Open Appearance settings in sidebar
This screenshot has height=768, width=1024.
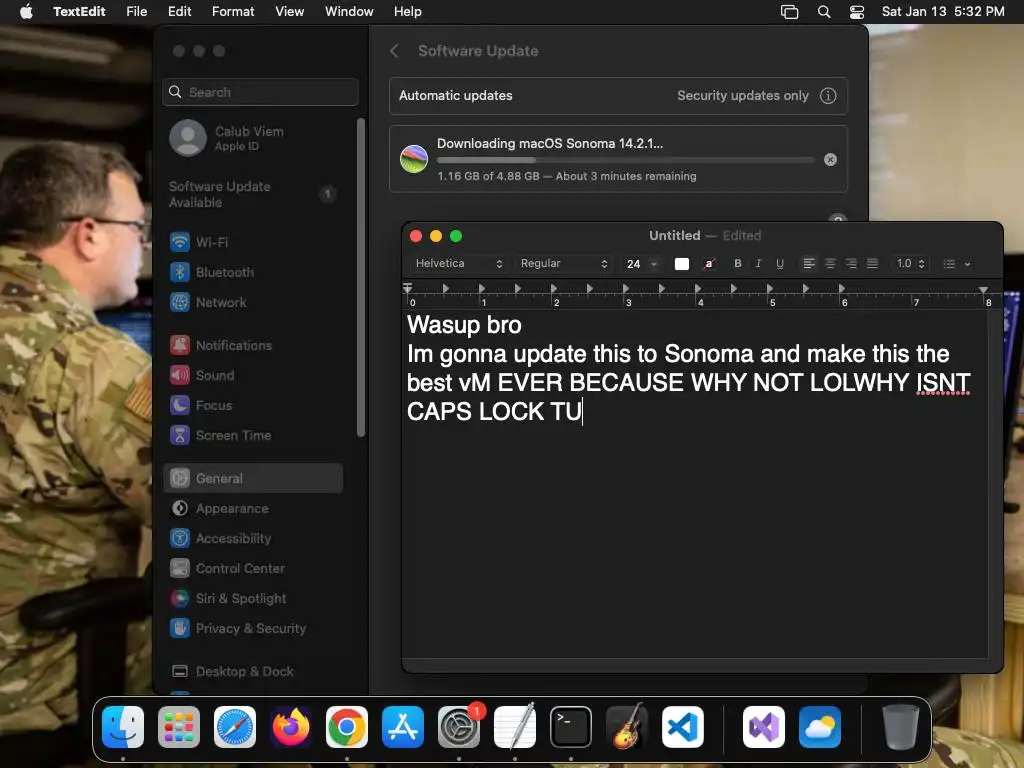point(251,508)
